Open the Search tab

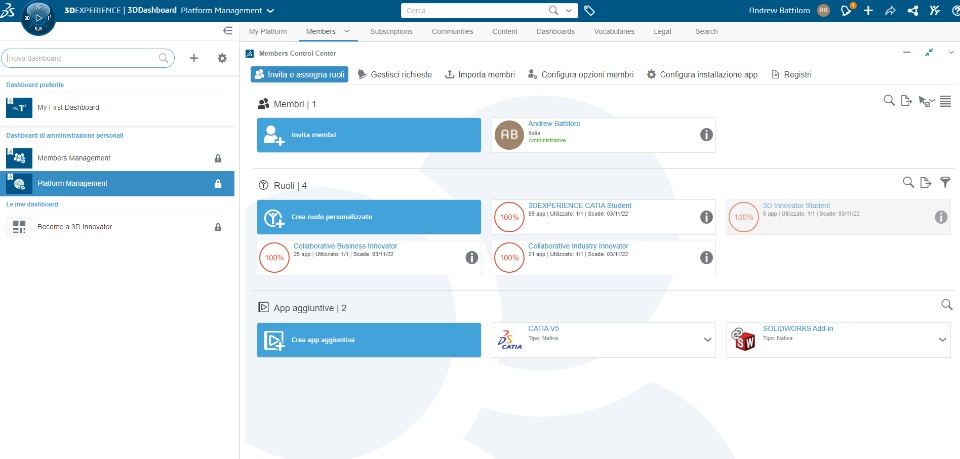tap(706, 31)
